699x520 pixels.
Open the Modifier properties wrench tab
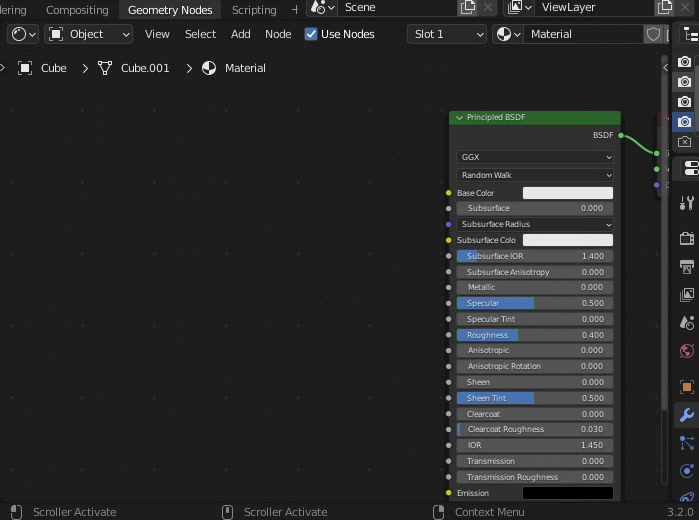(686, 415)
